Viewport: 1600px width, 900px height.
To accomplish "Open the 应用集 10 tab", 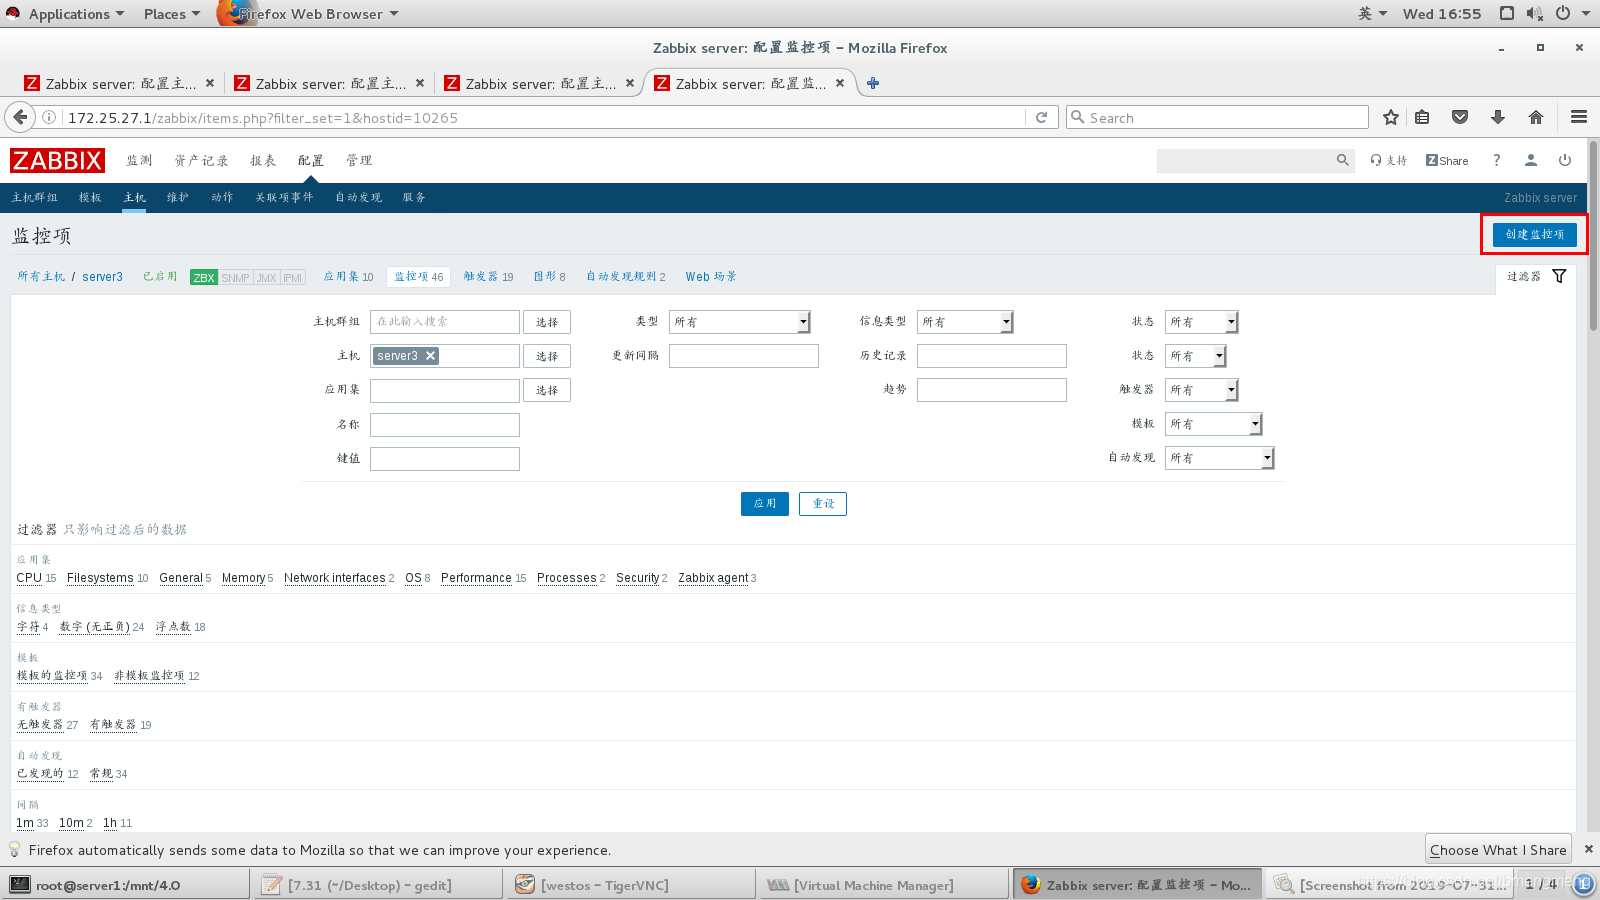I will pyautogui.click(x=348, y=277).
